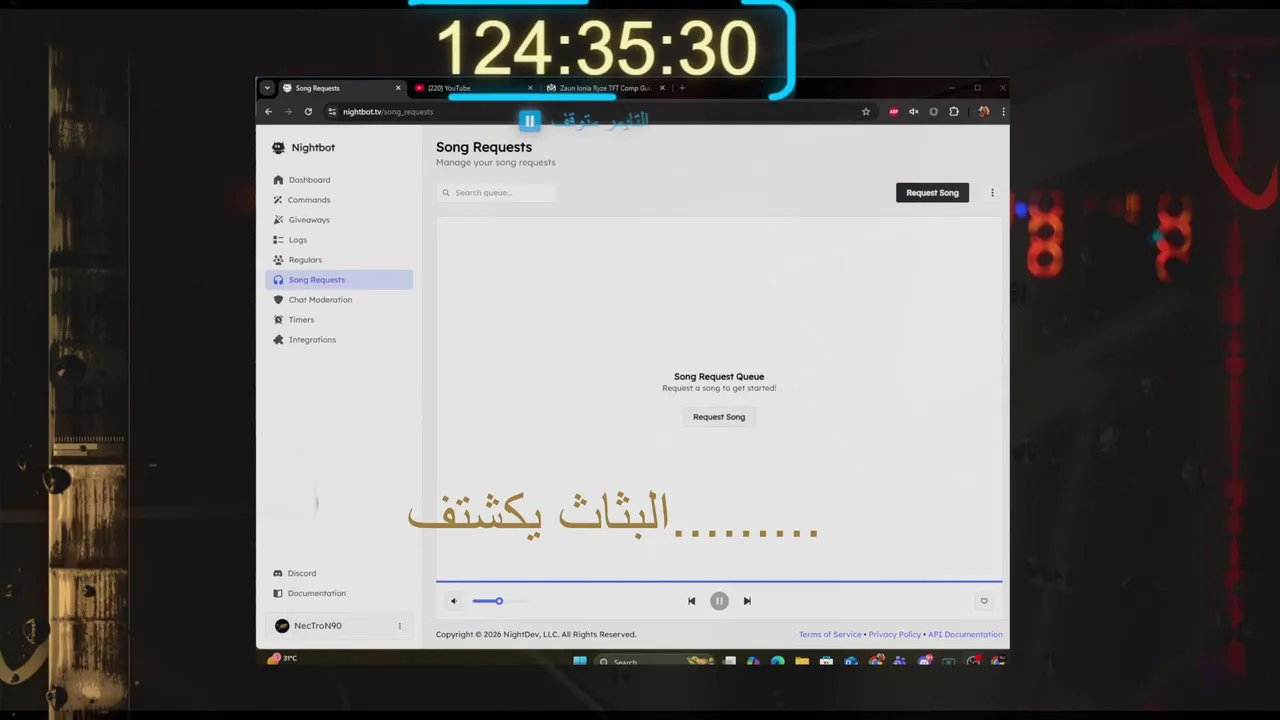The image size is (1280, 720).
Task: Reload the Nightbot page
Action: tap(308, 112)
